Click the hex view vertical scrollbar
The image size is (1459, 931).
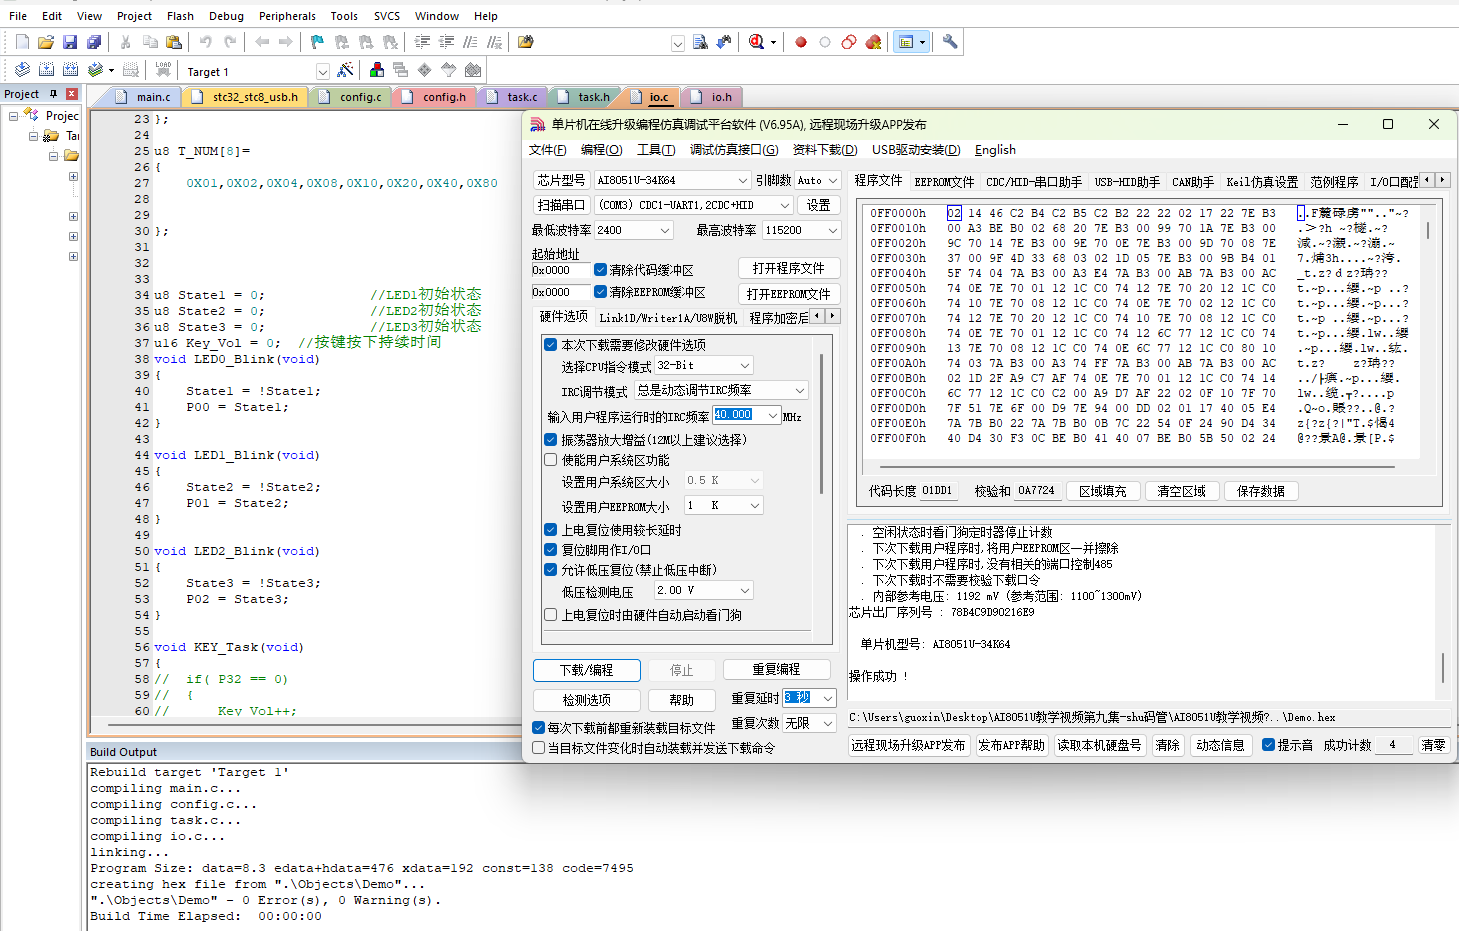[1427, 230]
